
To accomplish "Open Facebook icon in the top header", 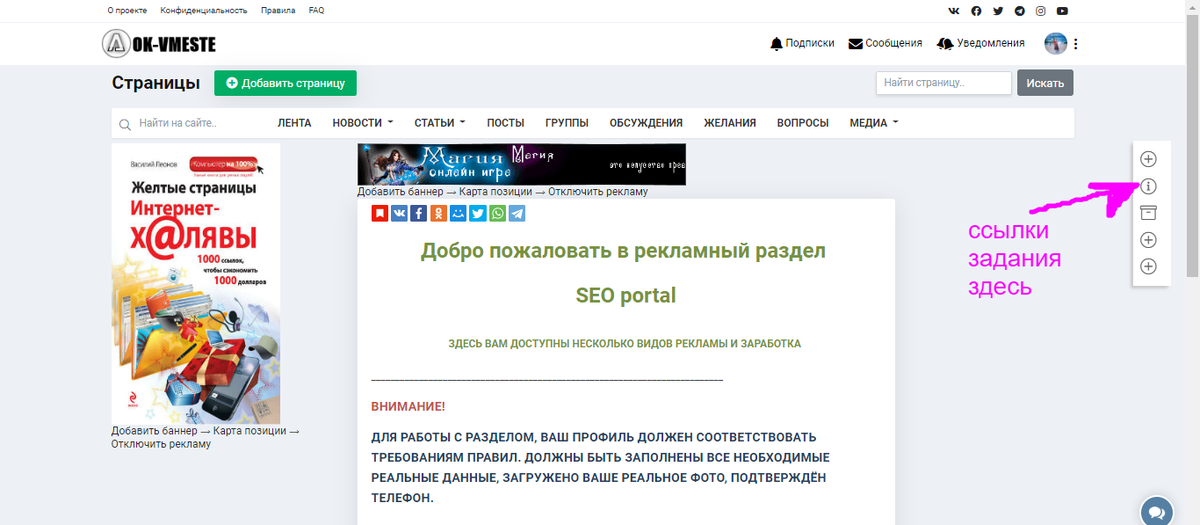I will (x=976, y=11).
